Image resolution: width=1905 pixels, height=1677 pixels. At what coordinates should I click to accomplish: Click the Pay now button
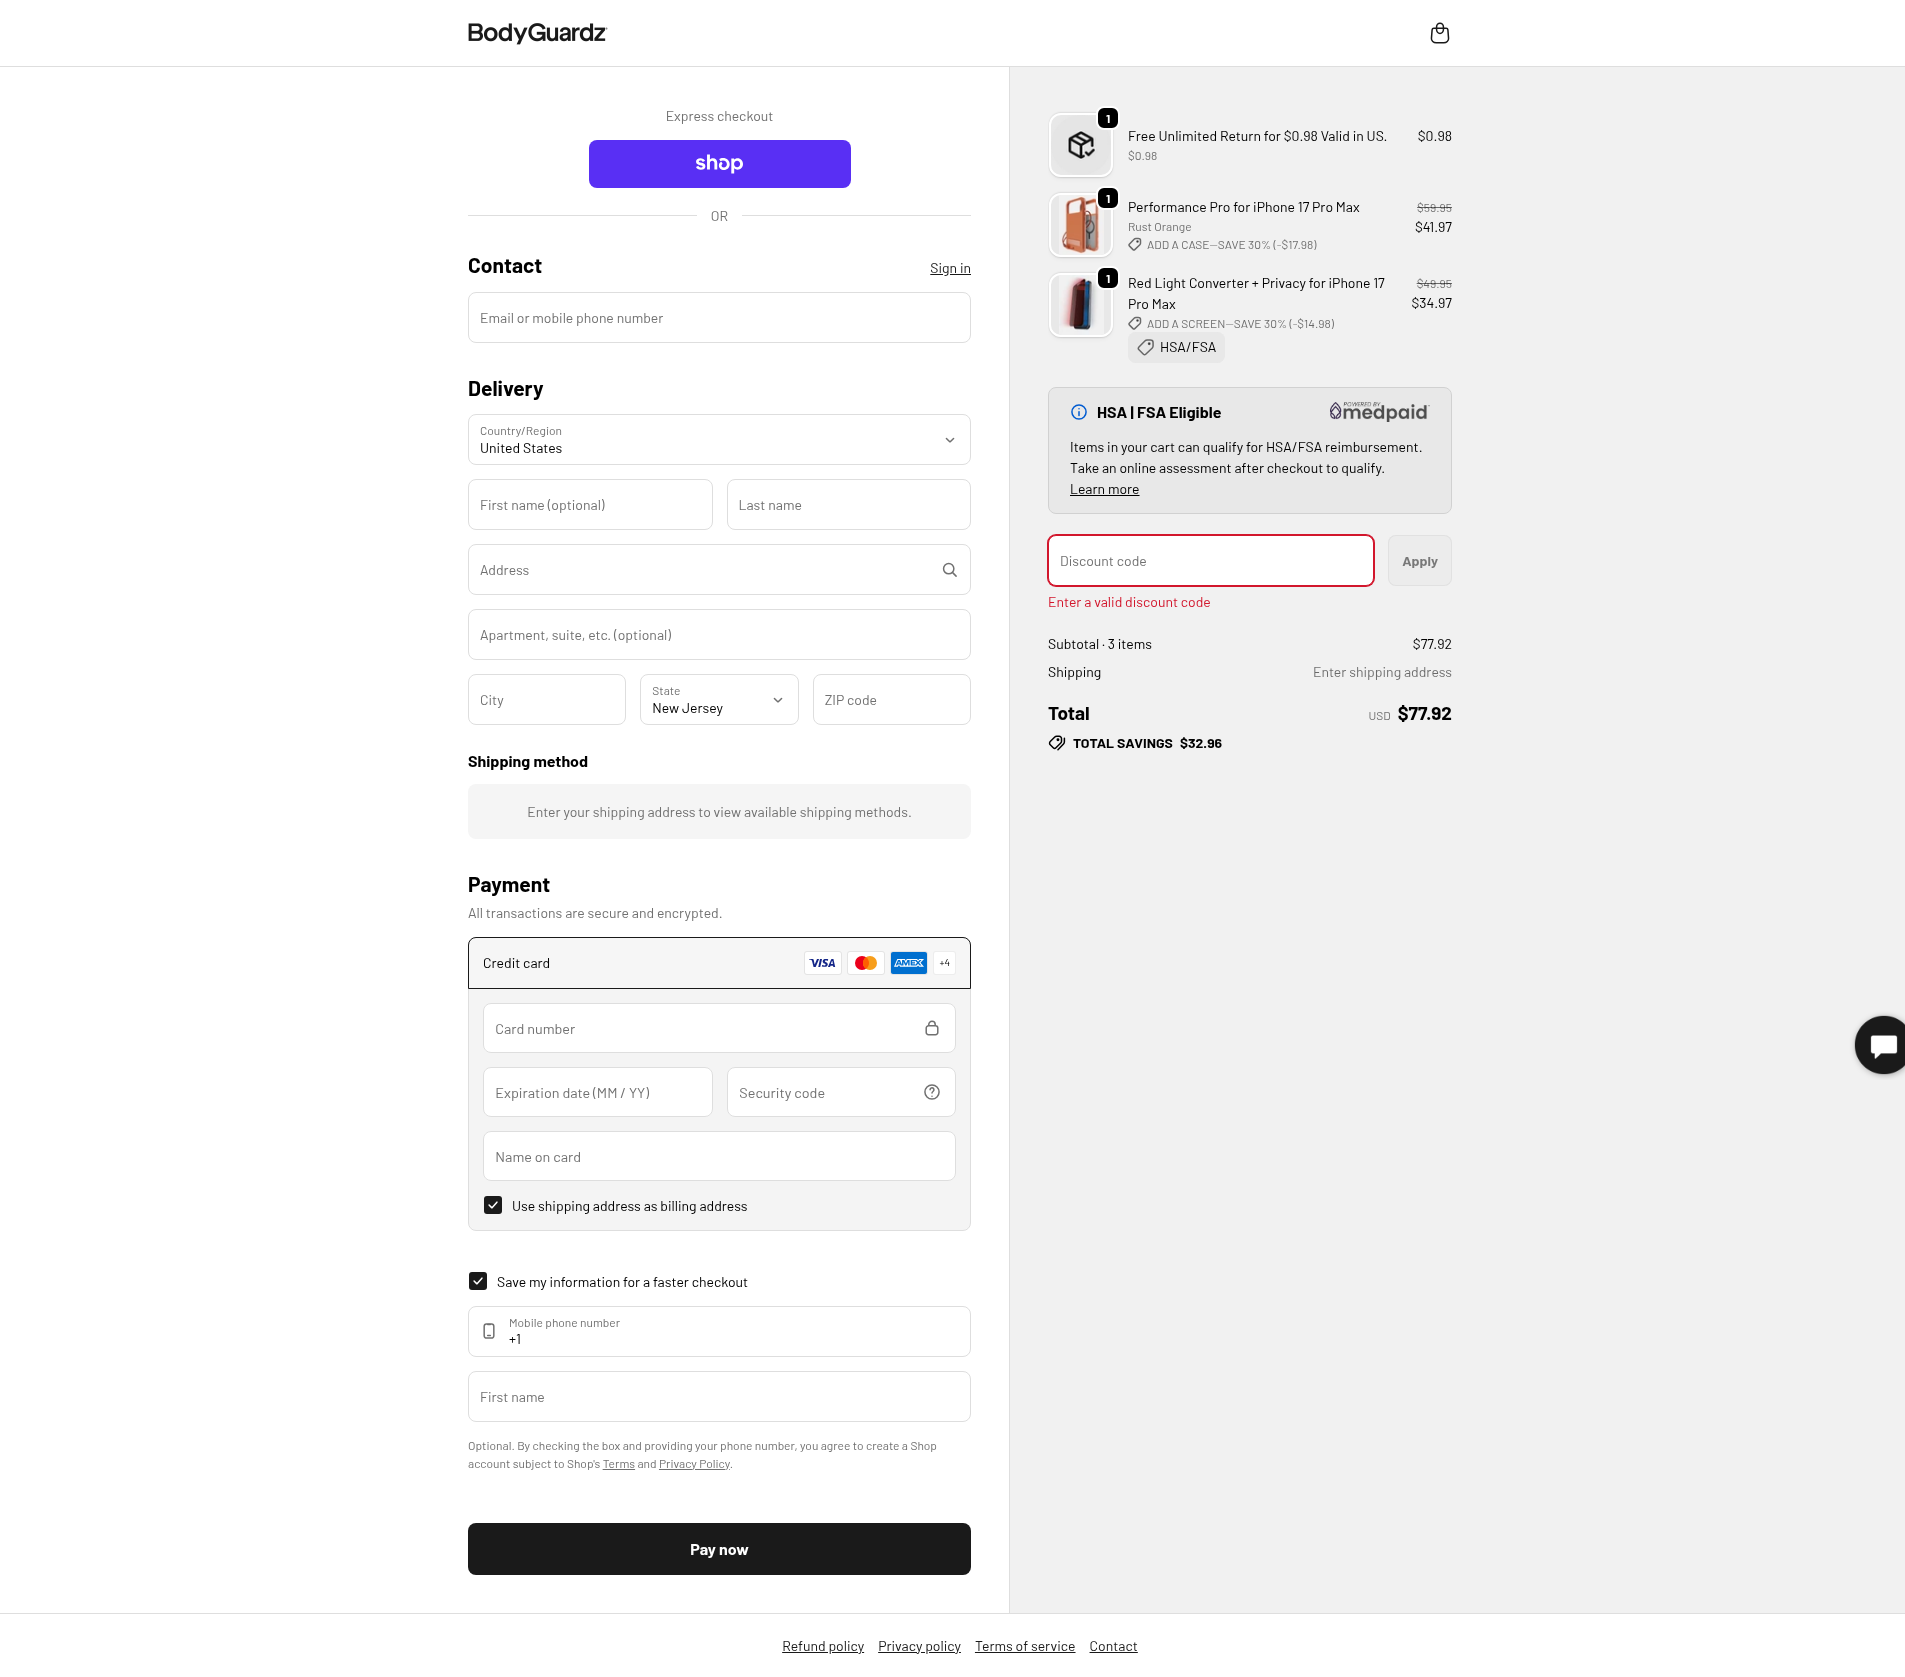[x=719, y=1549]
